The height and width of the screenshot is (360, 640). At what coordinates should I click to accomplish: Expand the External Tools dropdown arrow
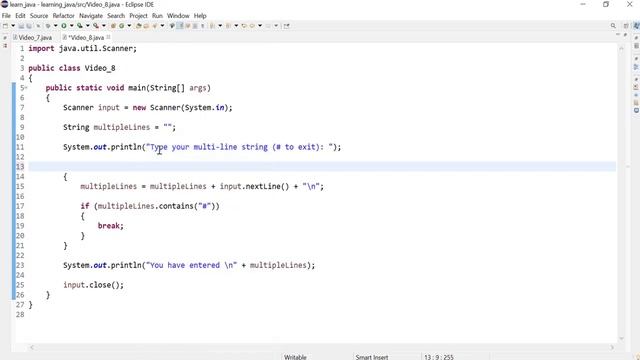pyautogui.click(x=104, y=26)
